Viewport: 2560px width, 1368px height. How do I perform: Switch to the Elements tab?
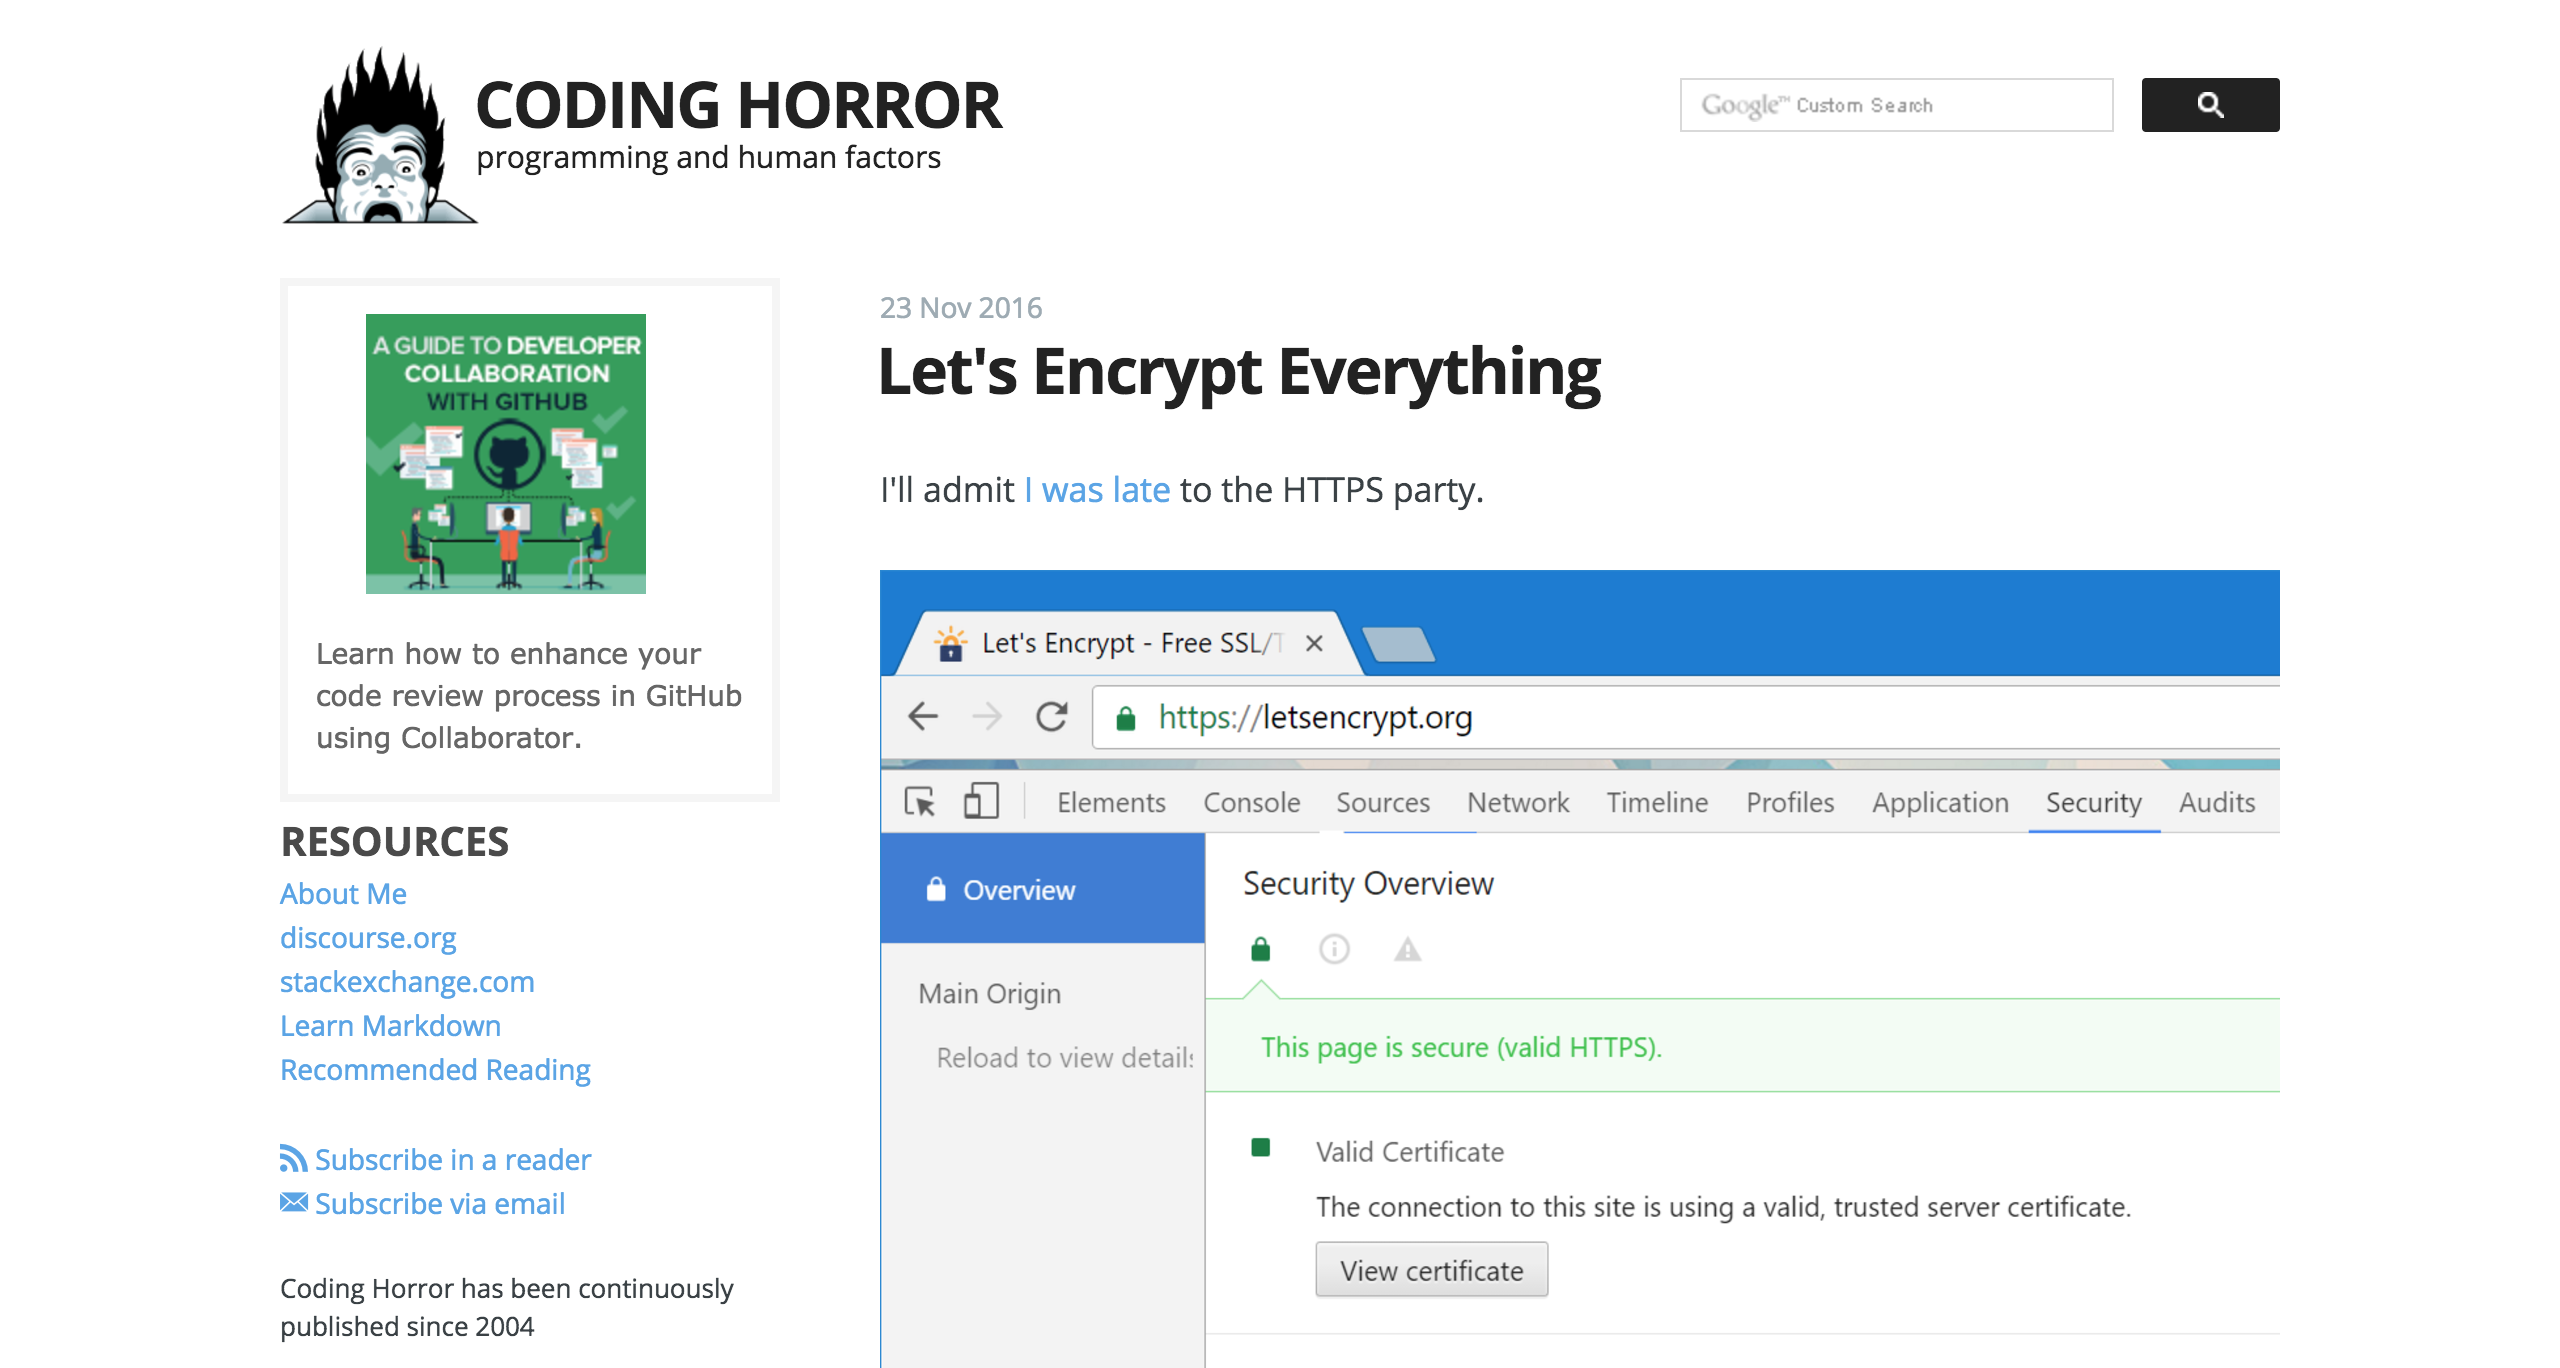tap(1111, 802)
